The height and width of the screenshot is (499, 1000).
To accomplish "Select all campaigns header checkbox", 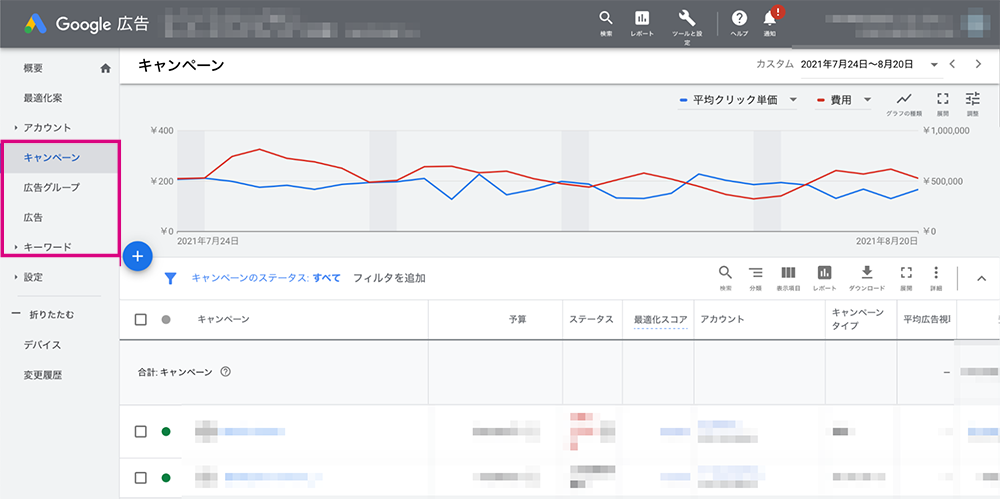I will coord(141,320).
